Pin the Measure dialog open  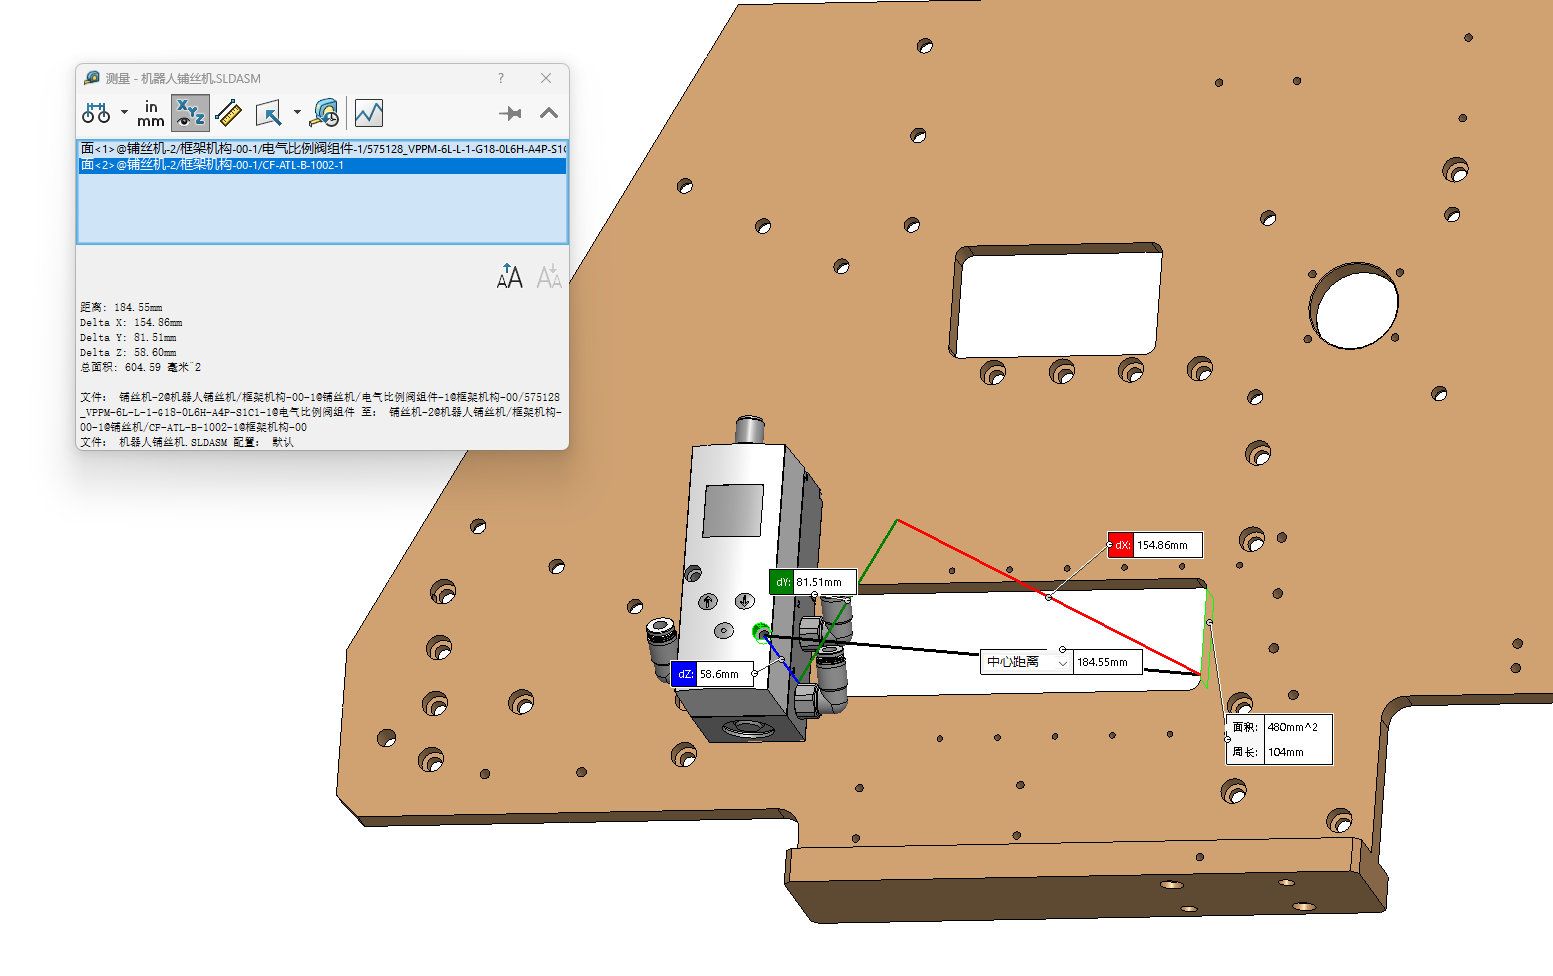pyautogui.click(x=510, y=113)
